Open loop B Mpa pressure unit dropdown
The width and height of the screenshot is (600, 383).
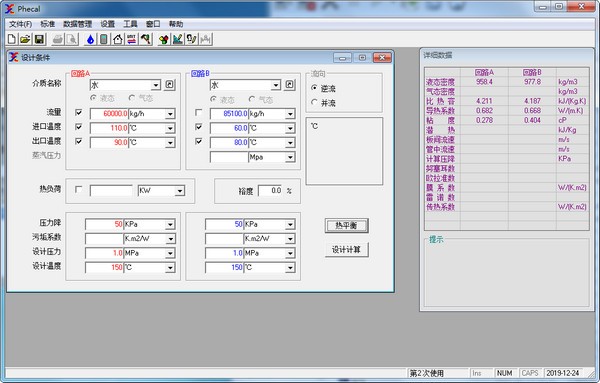[290, 157]
